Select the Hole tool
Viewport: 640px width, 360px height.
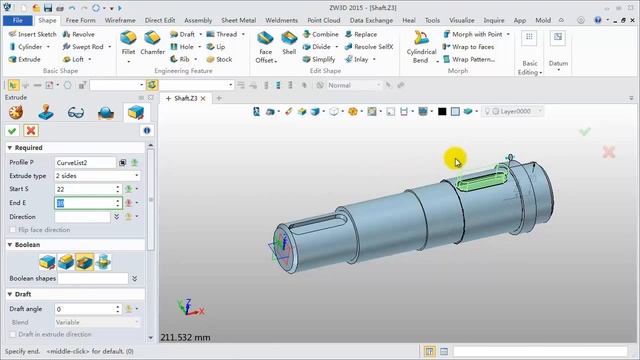[182, 47]
